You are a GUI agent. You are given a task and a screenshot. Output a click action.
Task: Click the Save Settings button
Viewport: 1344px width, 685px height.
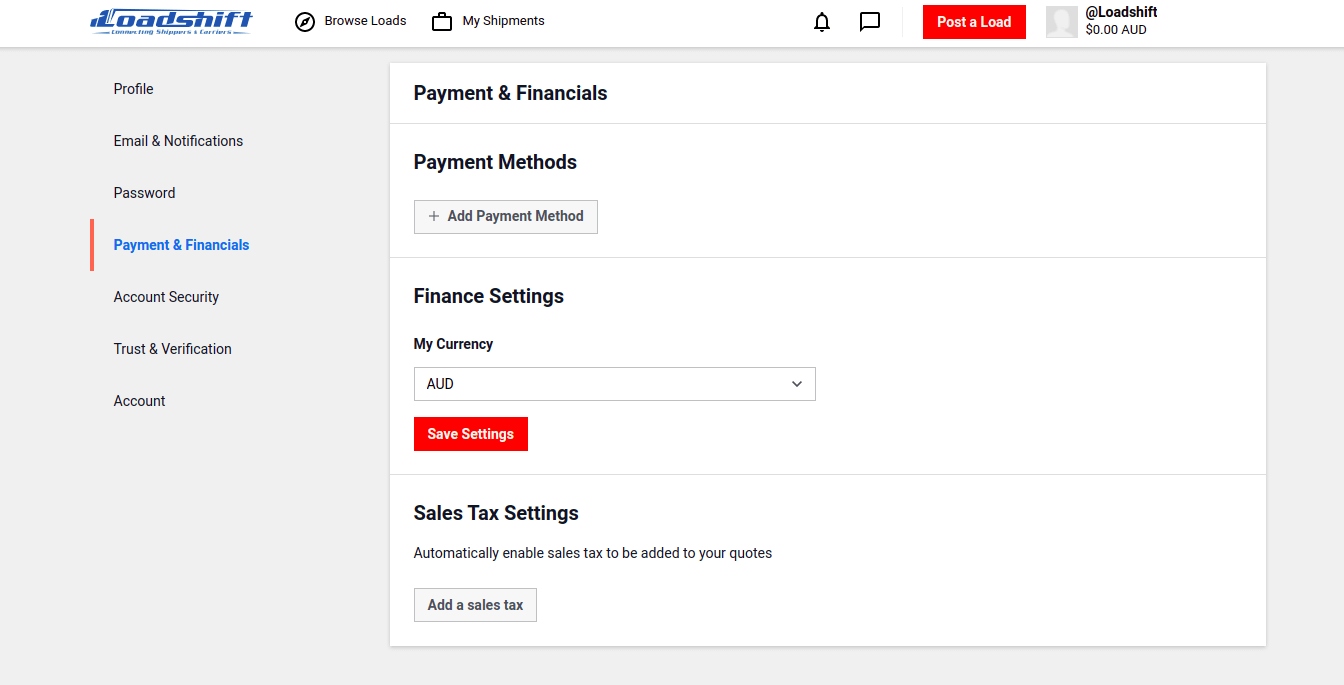[x=470, y=434]
